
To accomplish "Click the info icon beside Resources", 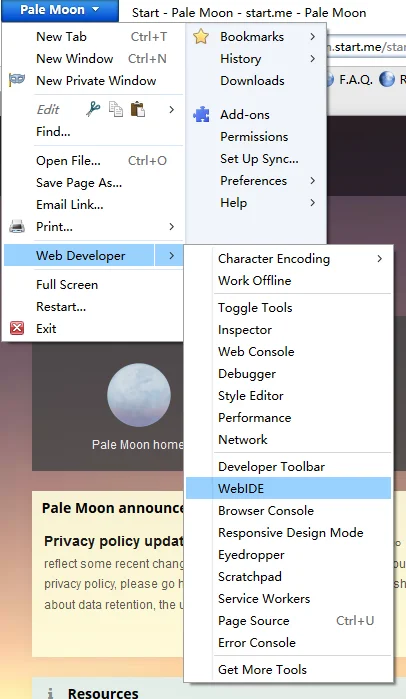I will (x=50, y=693).
